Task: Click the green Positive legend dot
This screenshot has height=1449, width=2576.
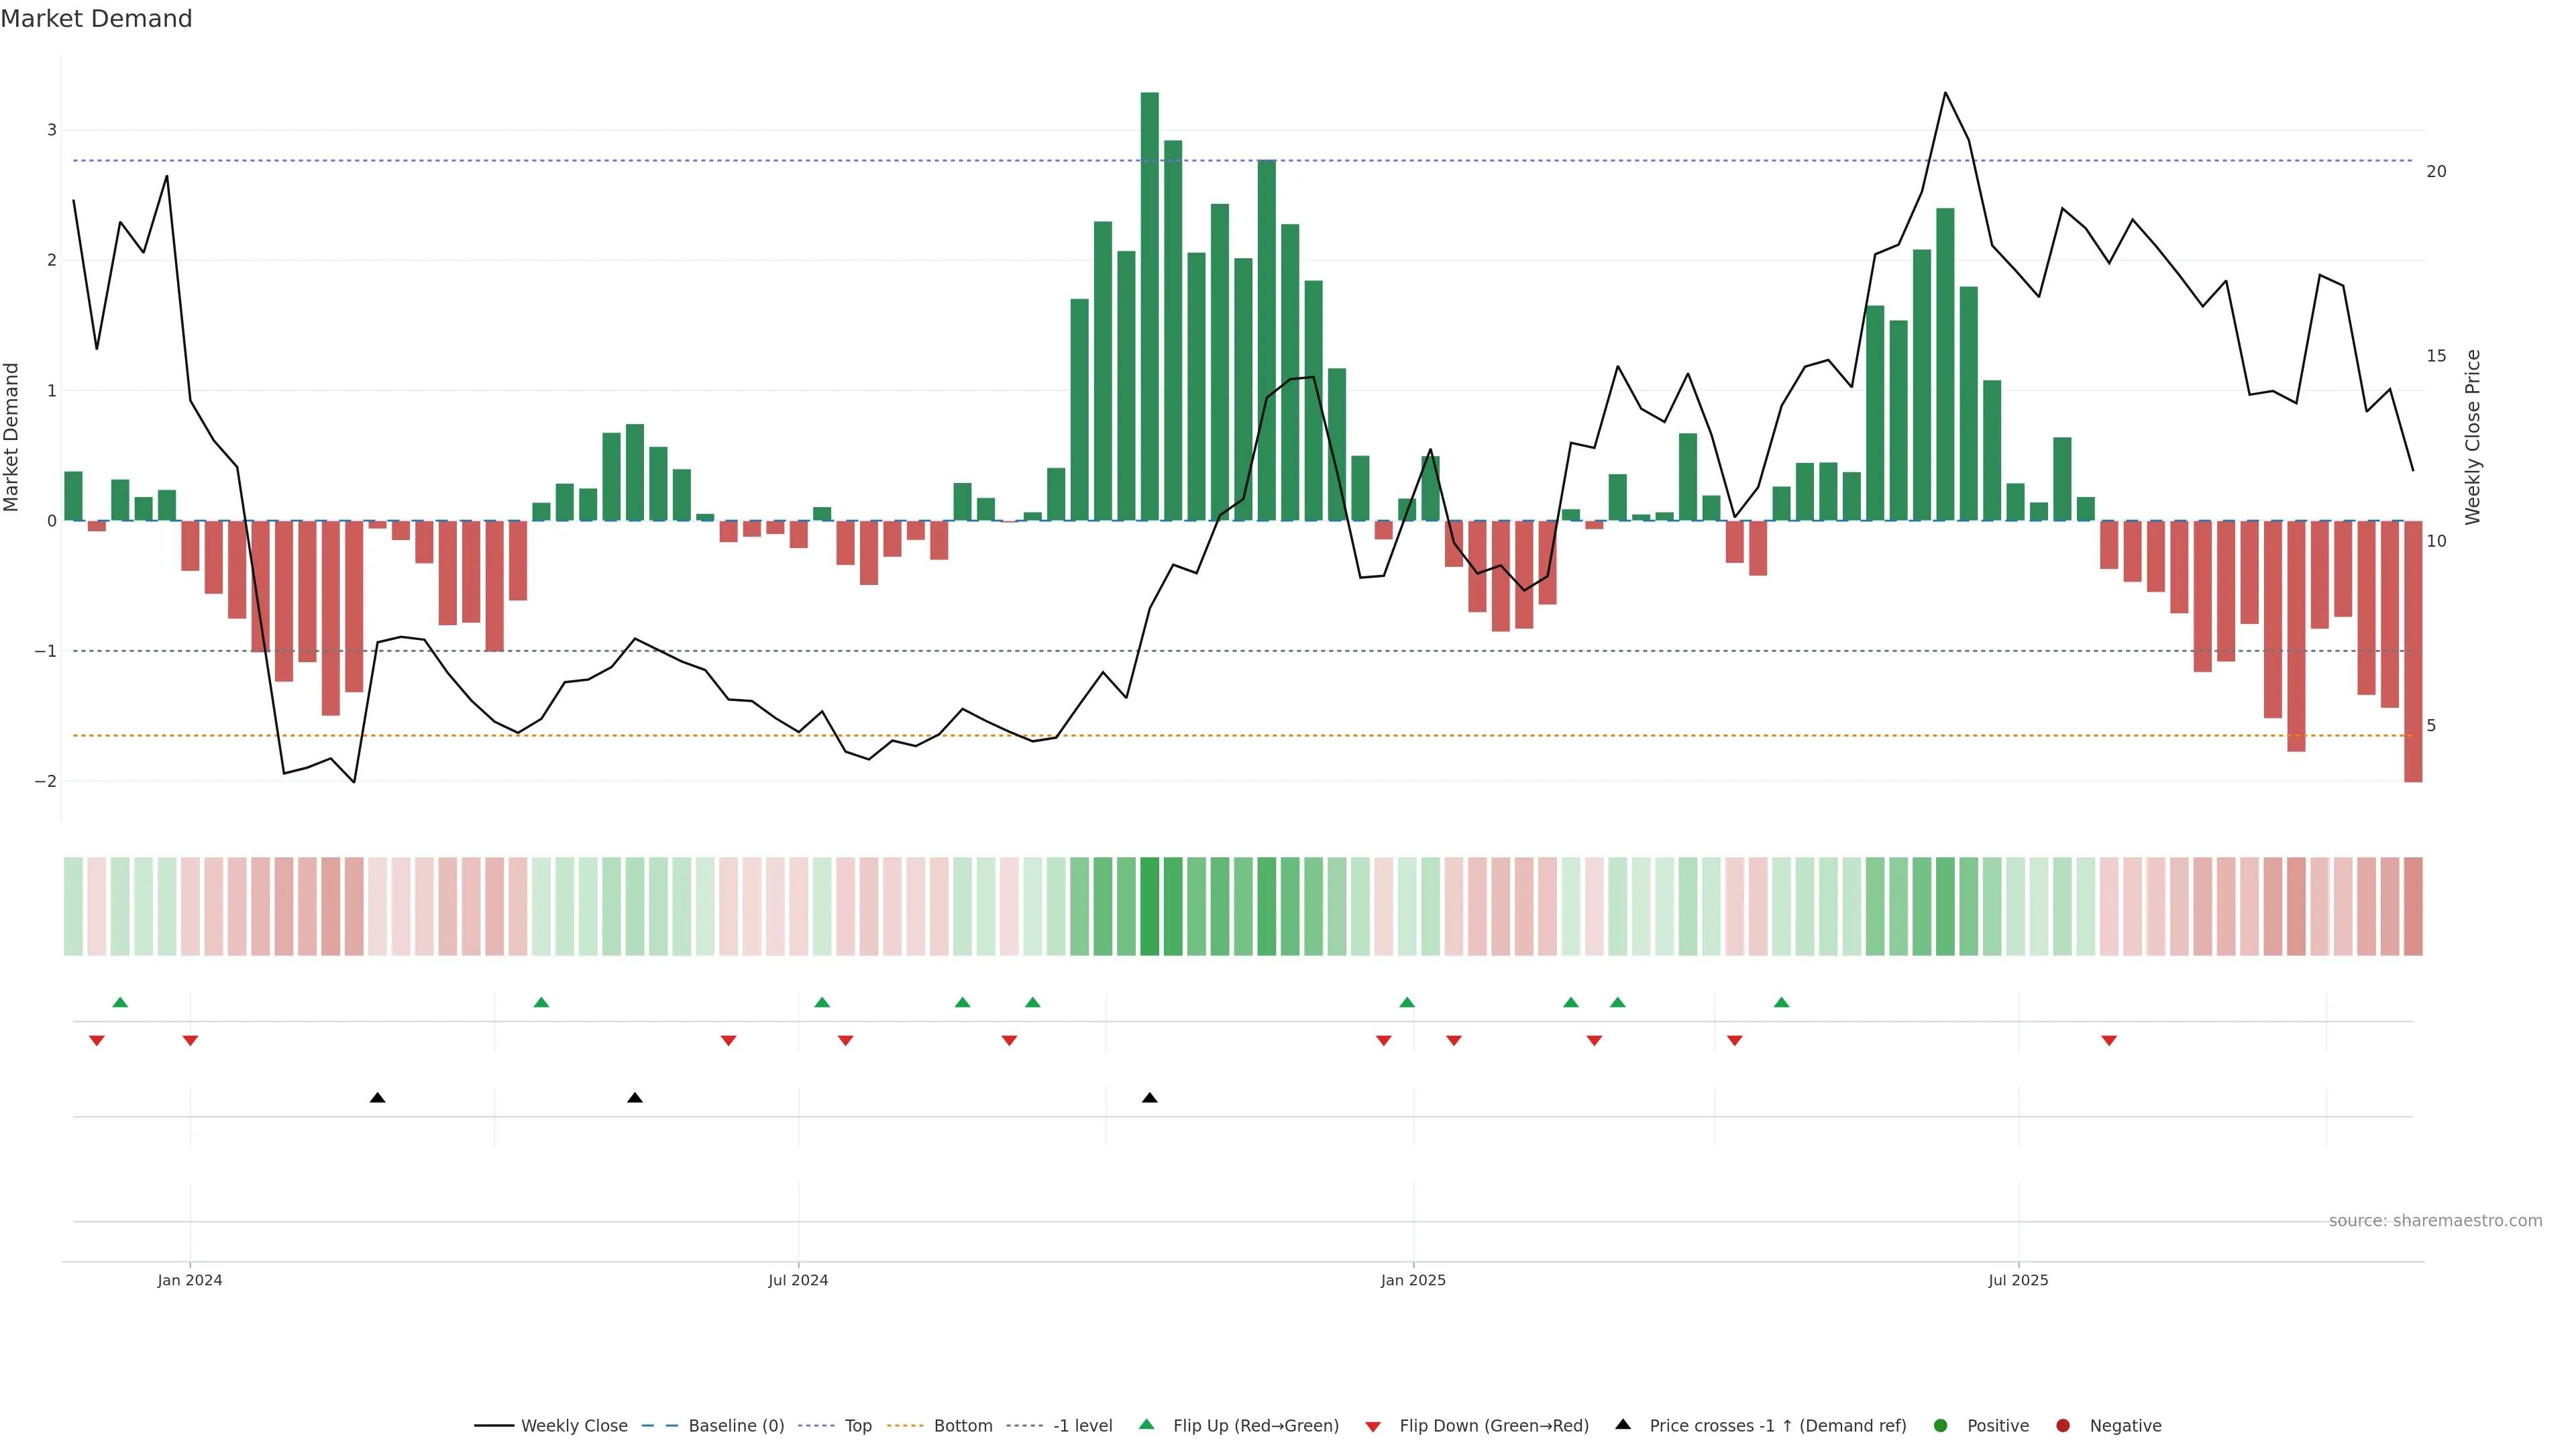Action: click(1941, 1425)
